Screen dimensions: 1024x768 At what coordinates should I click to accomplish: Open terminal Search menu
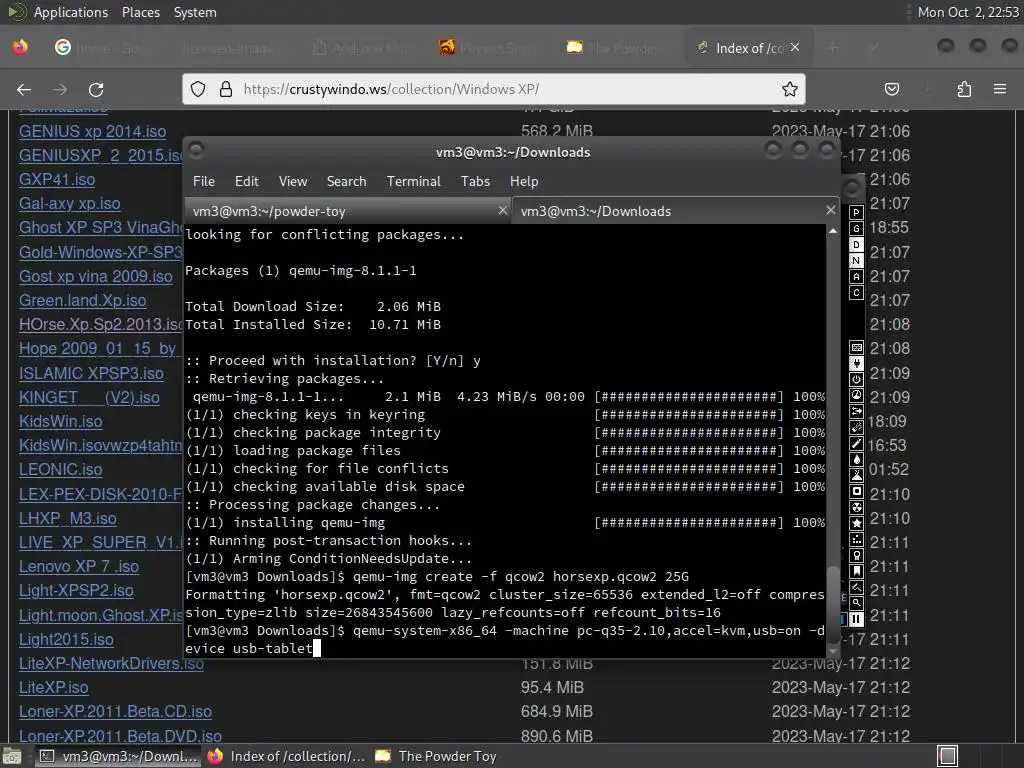point(346,182)
